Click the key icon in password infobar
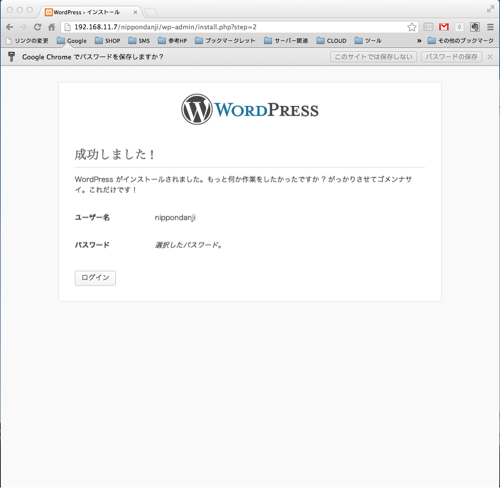This screenshot has width=500, height=488. coord(11,57)
